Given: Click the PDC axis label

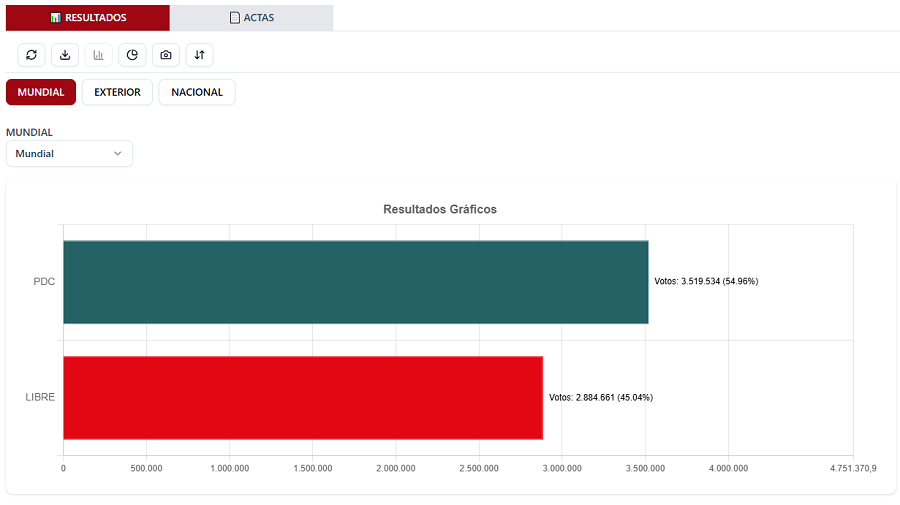Looking at the screenshot, I should 44,282.
